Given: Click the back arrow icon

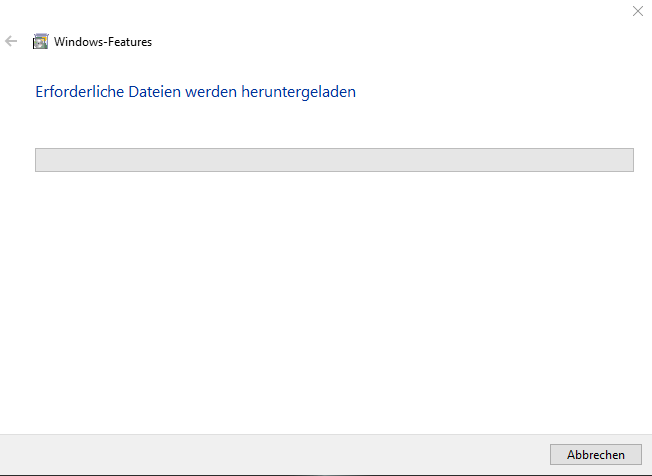Looking at the screenshot, I should [x=11, y=41].
